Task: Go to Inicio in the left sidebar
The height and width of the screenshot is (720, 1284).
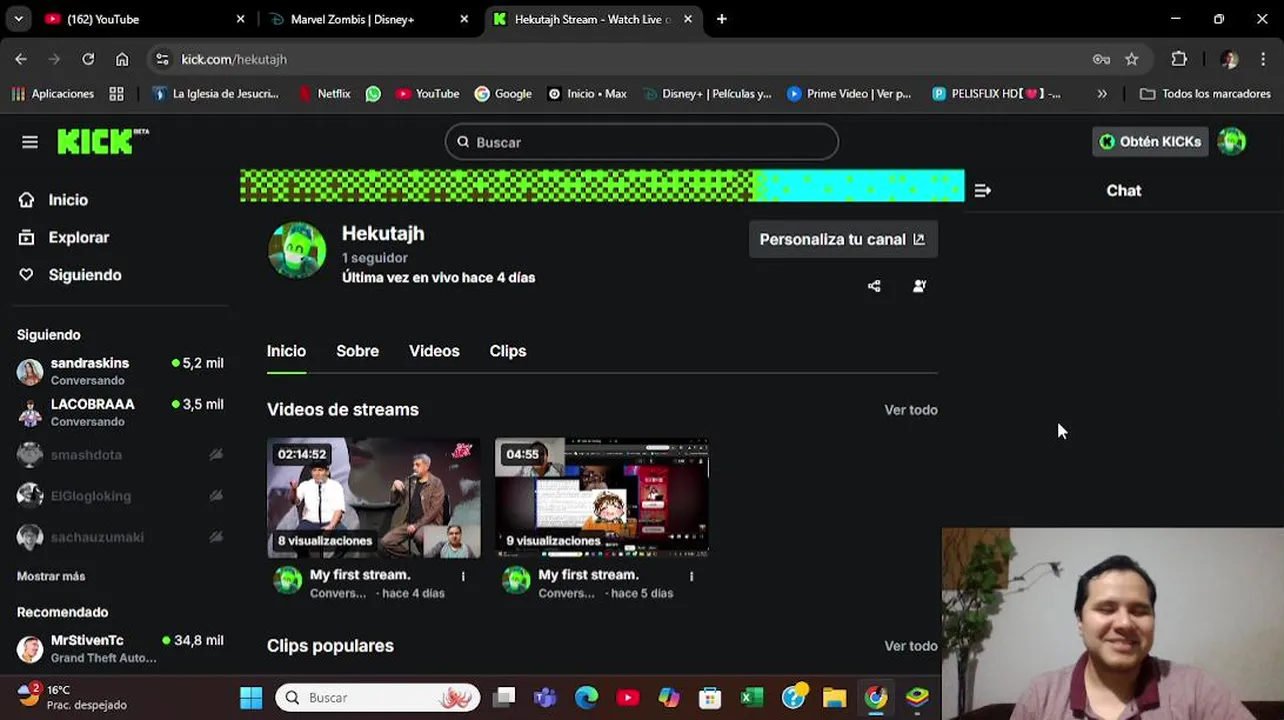Action: (x=68, y=200)
